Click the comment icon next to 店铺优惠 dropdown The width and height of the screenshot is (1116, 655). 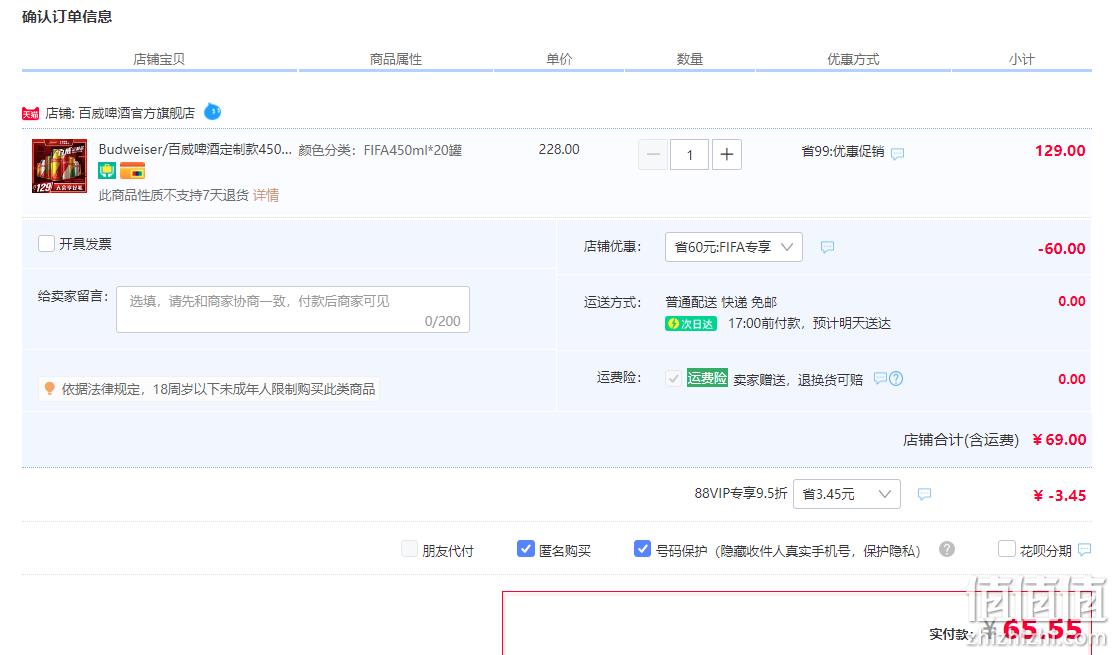tap(827, 247)
